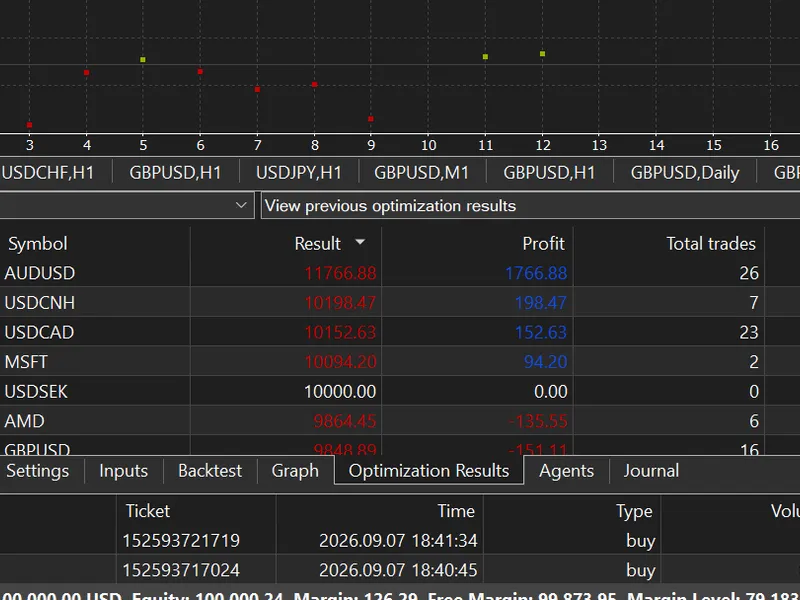
Task: Switch to the USDJPY,H1 chart tab
Action: [298, 173]
